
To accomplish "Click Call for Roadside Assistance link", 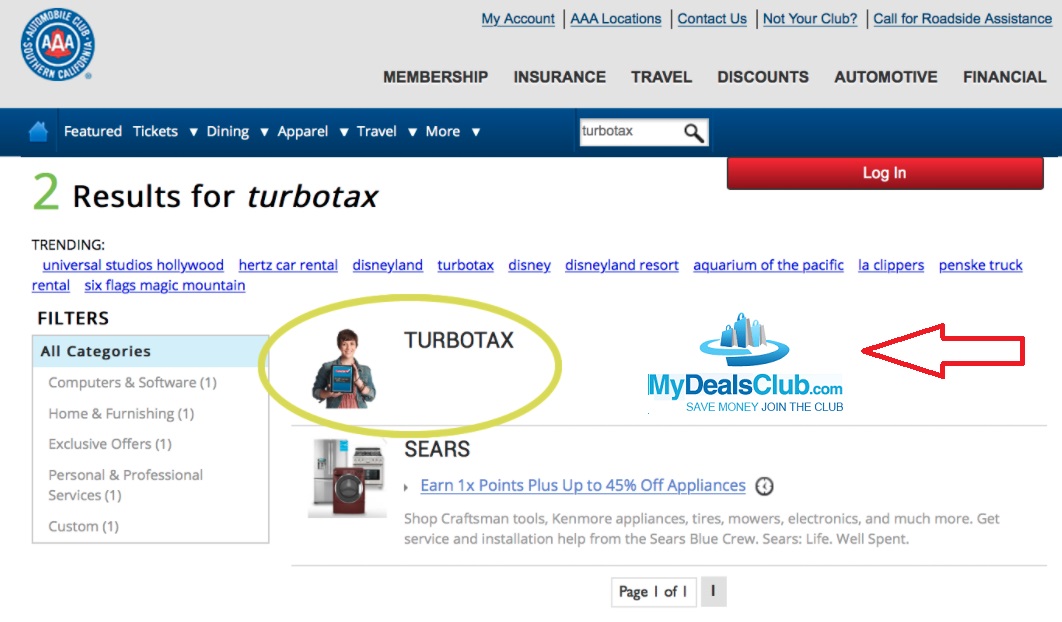I will [962, 19].
